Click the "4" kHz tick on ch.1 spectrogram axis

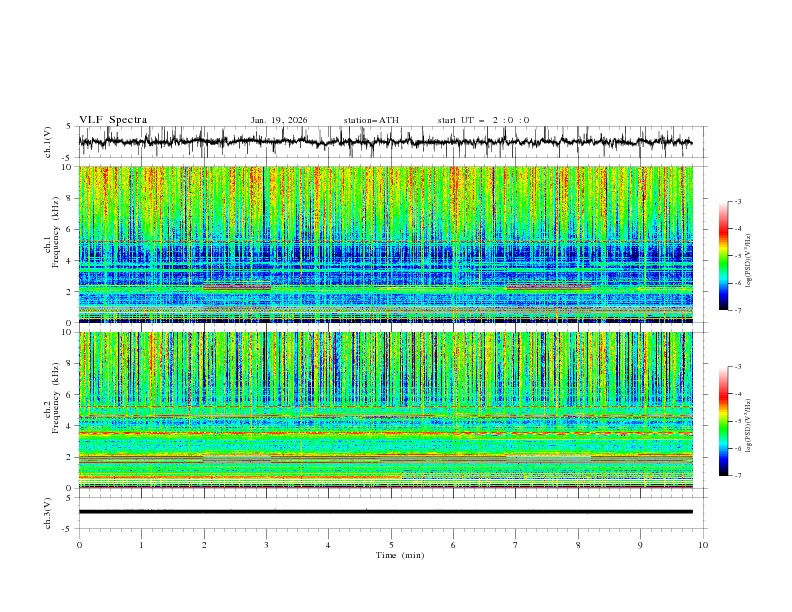71,261
